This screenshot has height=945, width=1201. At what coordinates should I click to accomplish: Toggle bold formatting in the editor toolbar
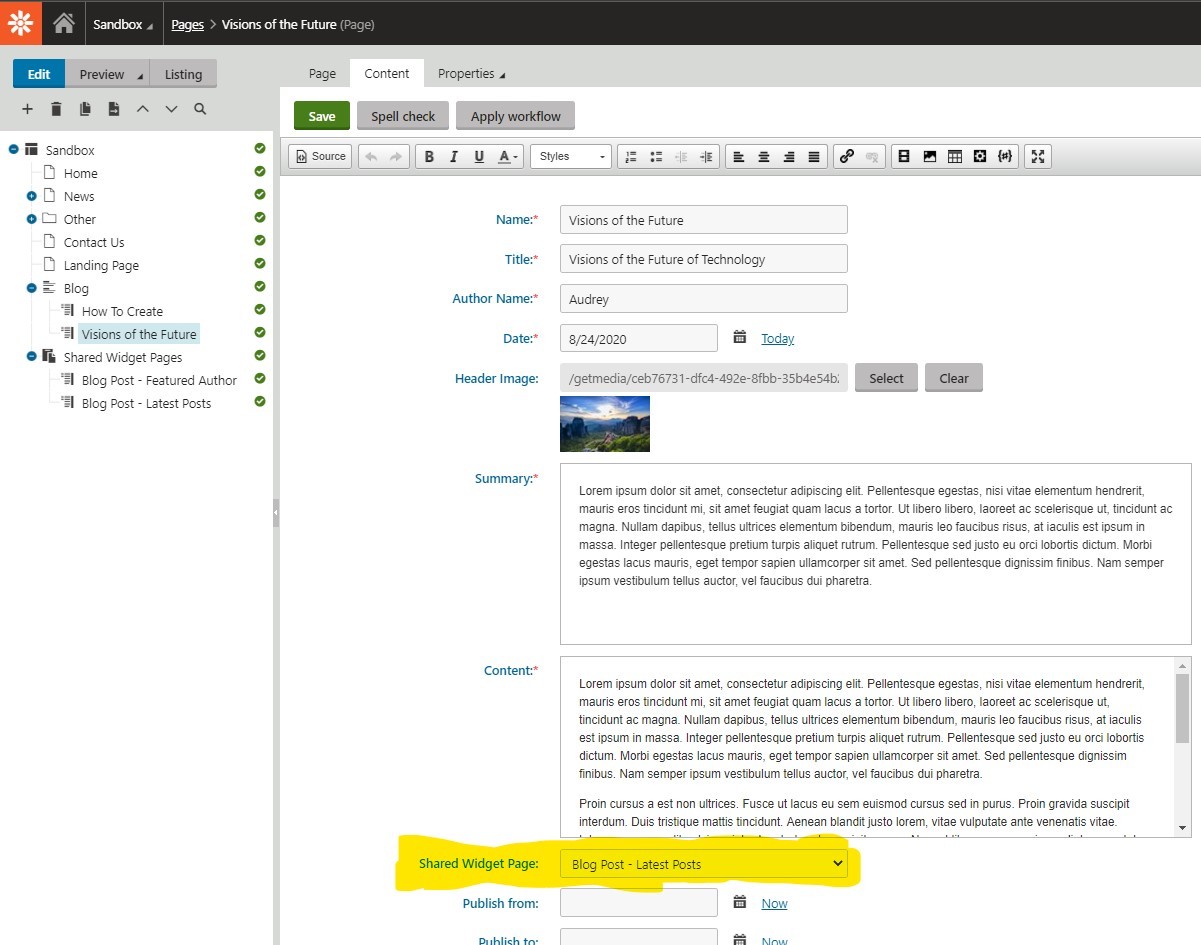(x=429, y=156)
